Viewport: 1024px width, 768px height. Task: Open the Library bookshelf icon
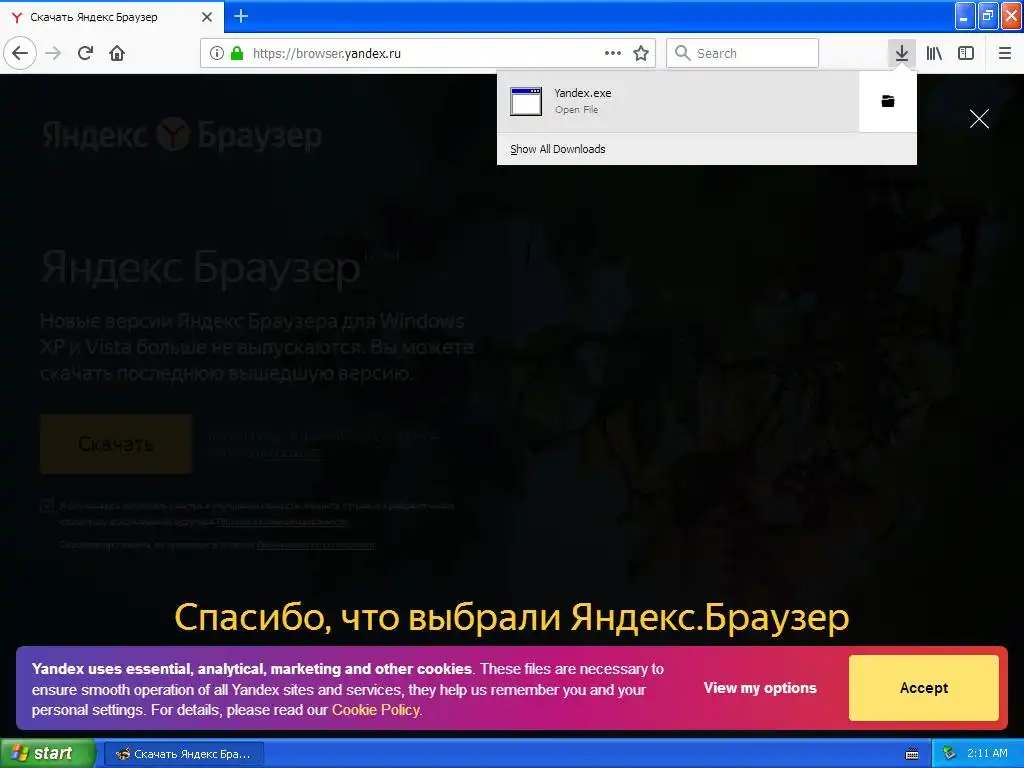pyautogui.click(x=934, y=53)
